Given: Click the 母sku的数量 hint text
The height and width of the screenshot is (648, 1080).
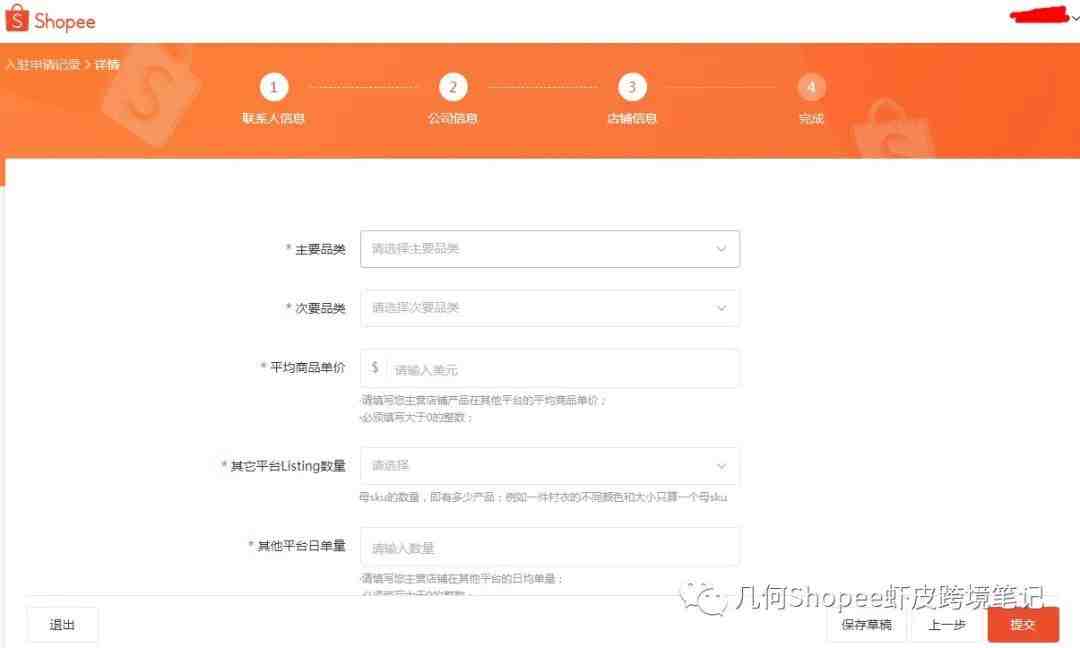Looking at the screenshot, I should click(543, 497).
